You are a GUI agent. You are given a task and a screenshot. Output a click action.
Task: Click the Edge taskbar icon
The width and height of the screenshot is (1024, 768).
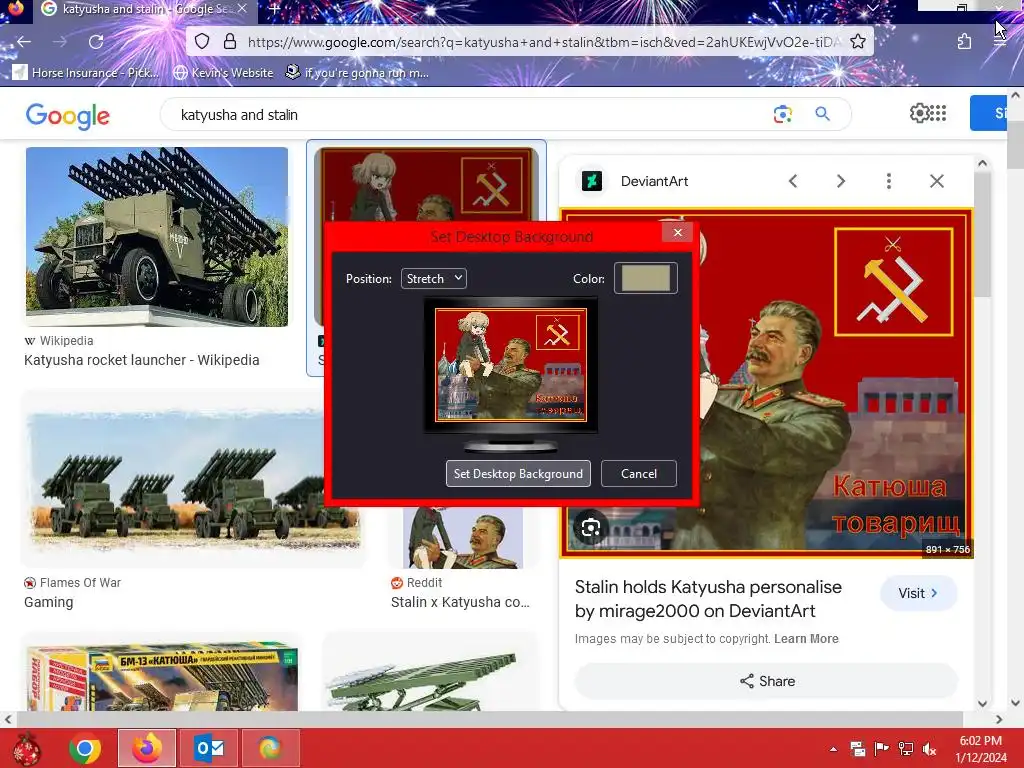point(270,748)
